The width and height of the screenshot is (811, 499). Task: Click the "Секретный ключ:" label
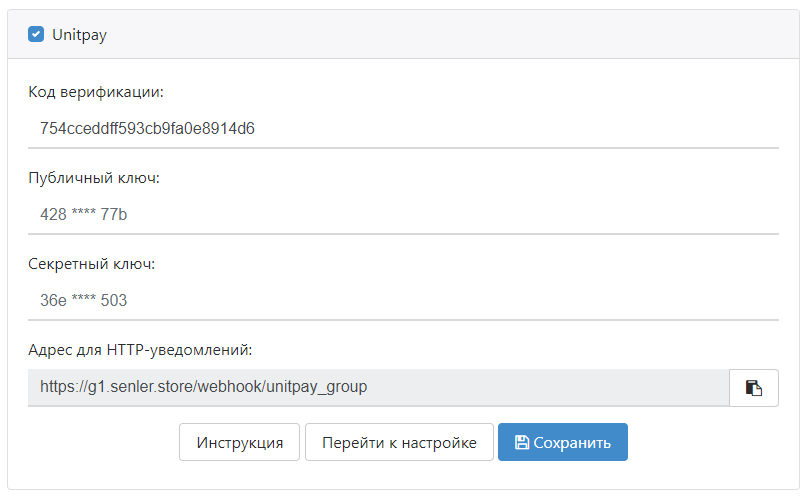(92, 264)
